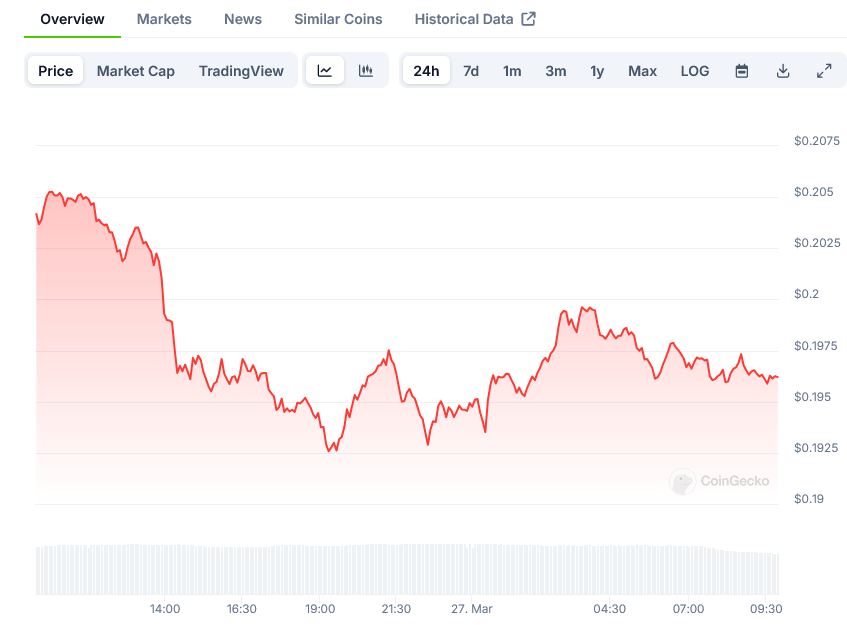Switch to the line chart view icon
847x625 pixels.
click(325, 71)
